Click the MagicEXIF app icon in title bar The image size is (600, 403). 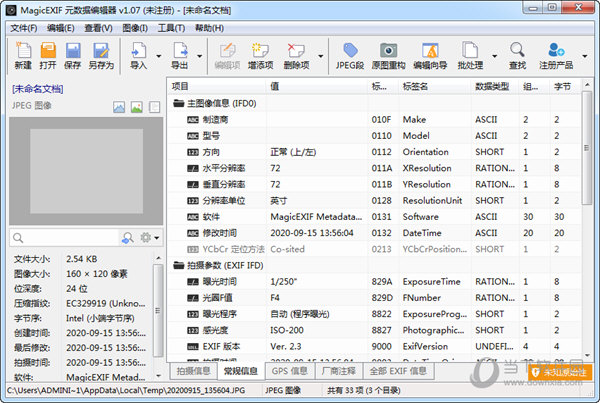[x=11, y=10]
